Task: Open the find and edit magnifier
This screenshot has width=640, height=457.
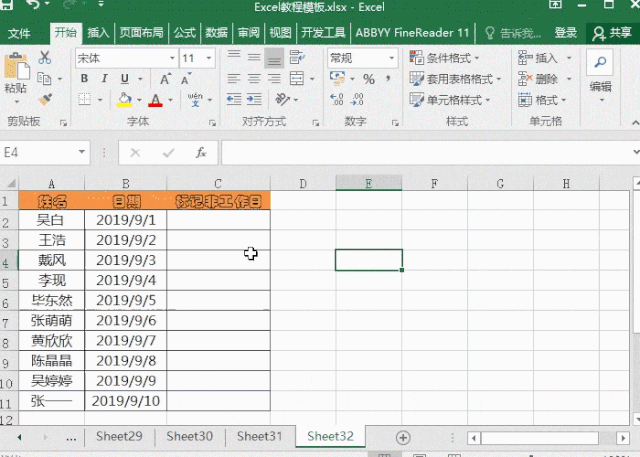Action: [600, 62]
